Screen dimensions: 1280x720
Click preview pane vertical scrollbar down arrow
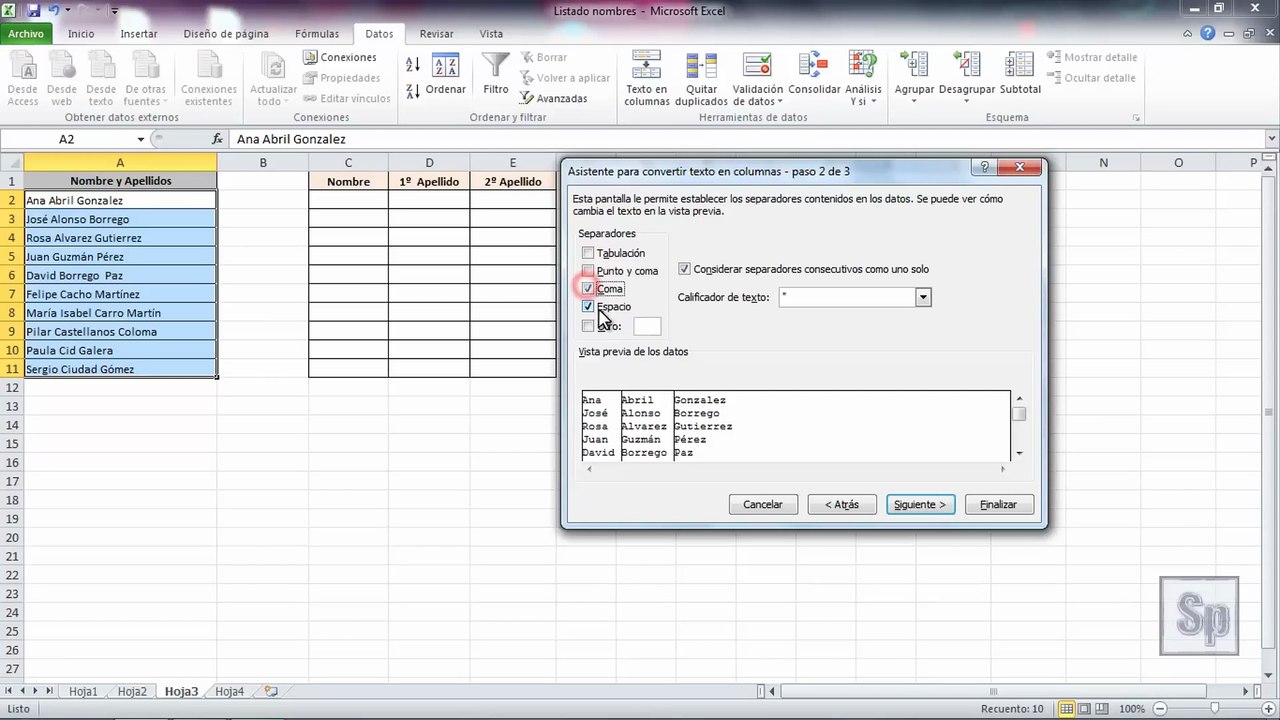coord(1019,453)
